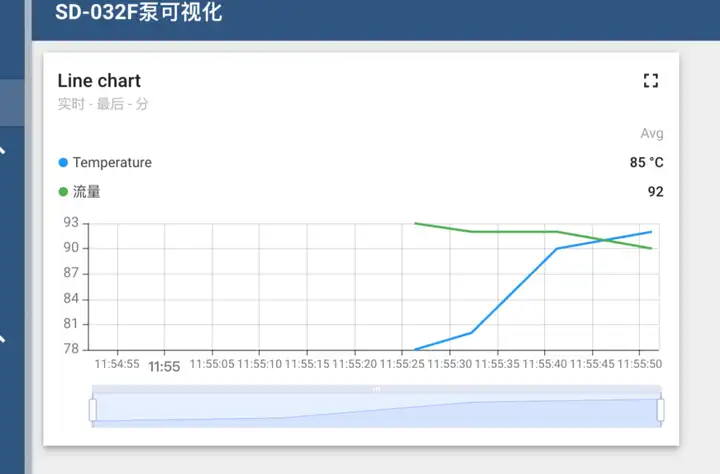Click the Avg column header
The width and height of the screenshot is (720, 474).
652,134
